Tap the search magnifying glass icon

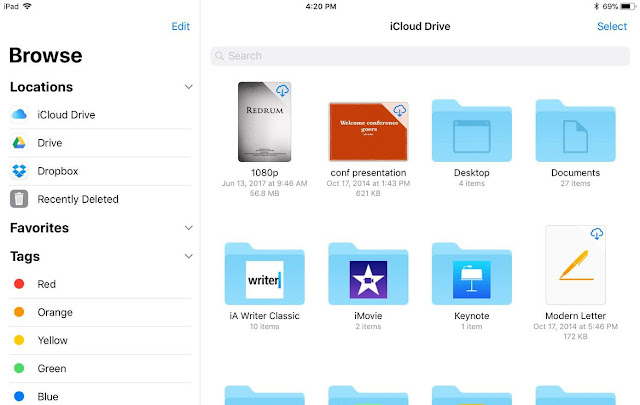[220, 56]
